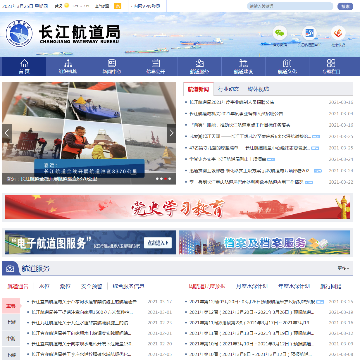Open the nav item with the four-squares grid icon
This screenshot has width=360, height=360.
click(x=331, y=63)
